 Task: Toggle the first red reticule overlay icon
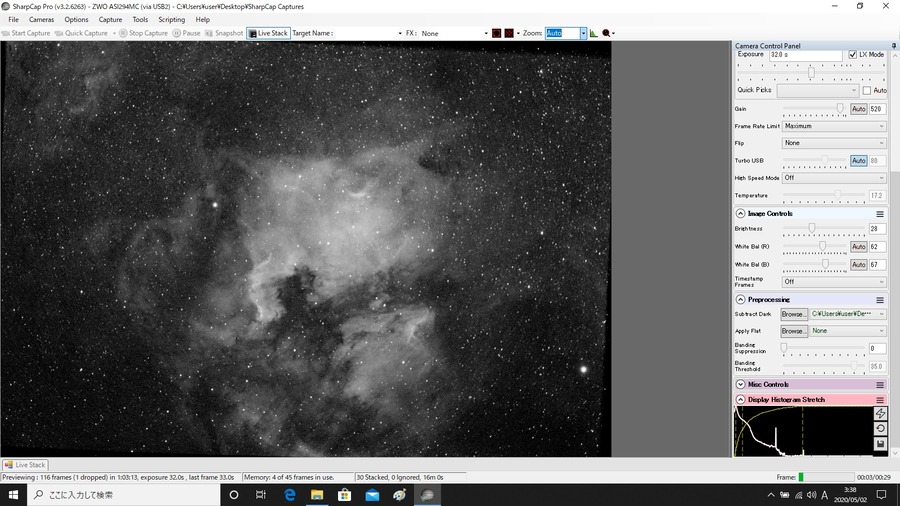[x=496, y=33]
